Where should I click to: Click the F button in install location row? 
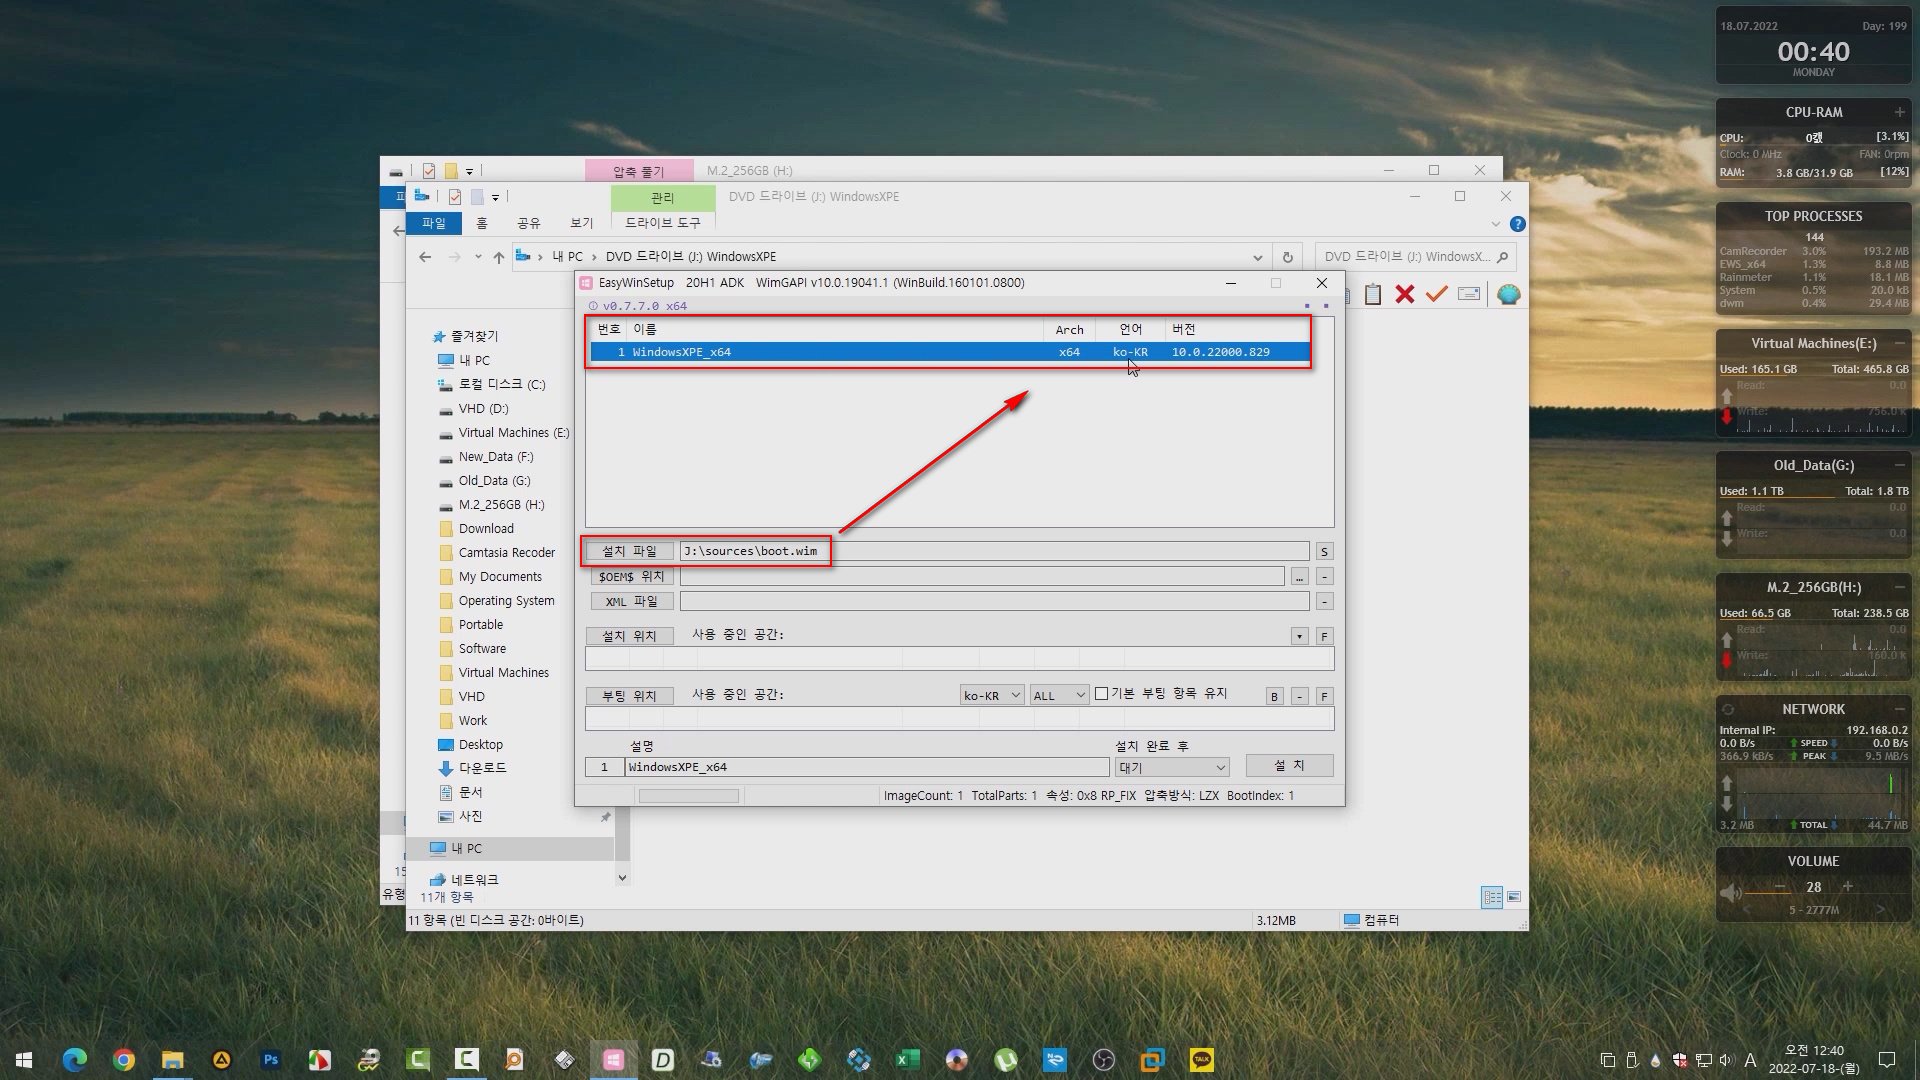pos(1324,636)
